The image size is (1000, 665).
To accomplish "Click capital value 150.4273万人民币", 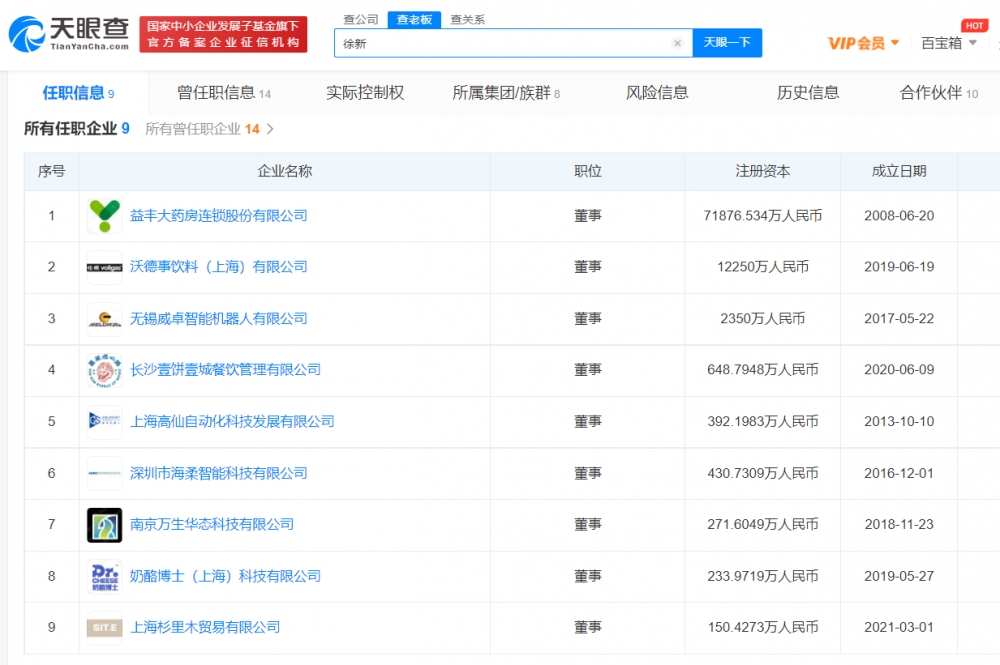I will (763, 627).
